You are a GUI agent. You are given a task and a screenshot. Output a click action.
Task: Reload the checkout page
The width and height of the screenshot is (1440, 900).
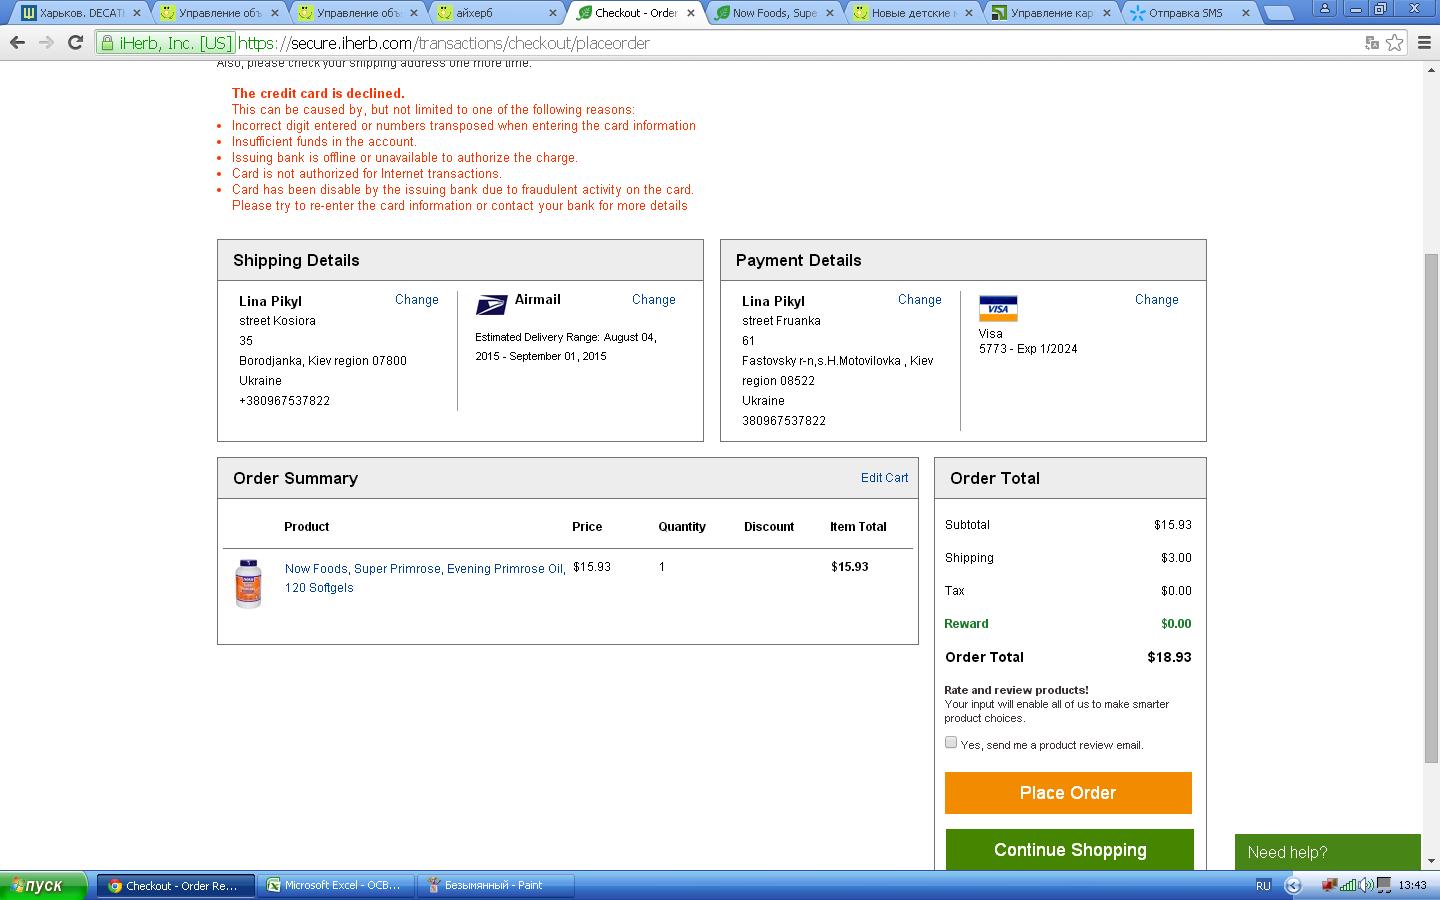pos(75,43)
